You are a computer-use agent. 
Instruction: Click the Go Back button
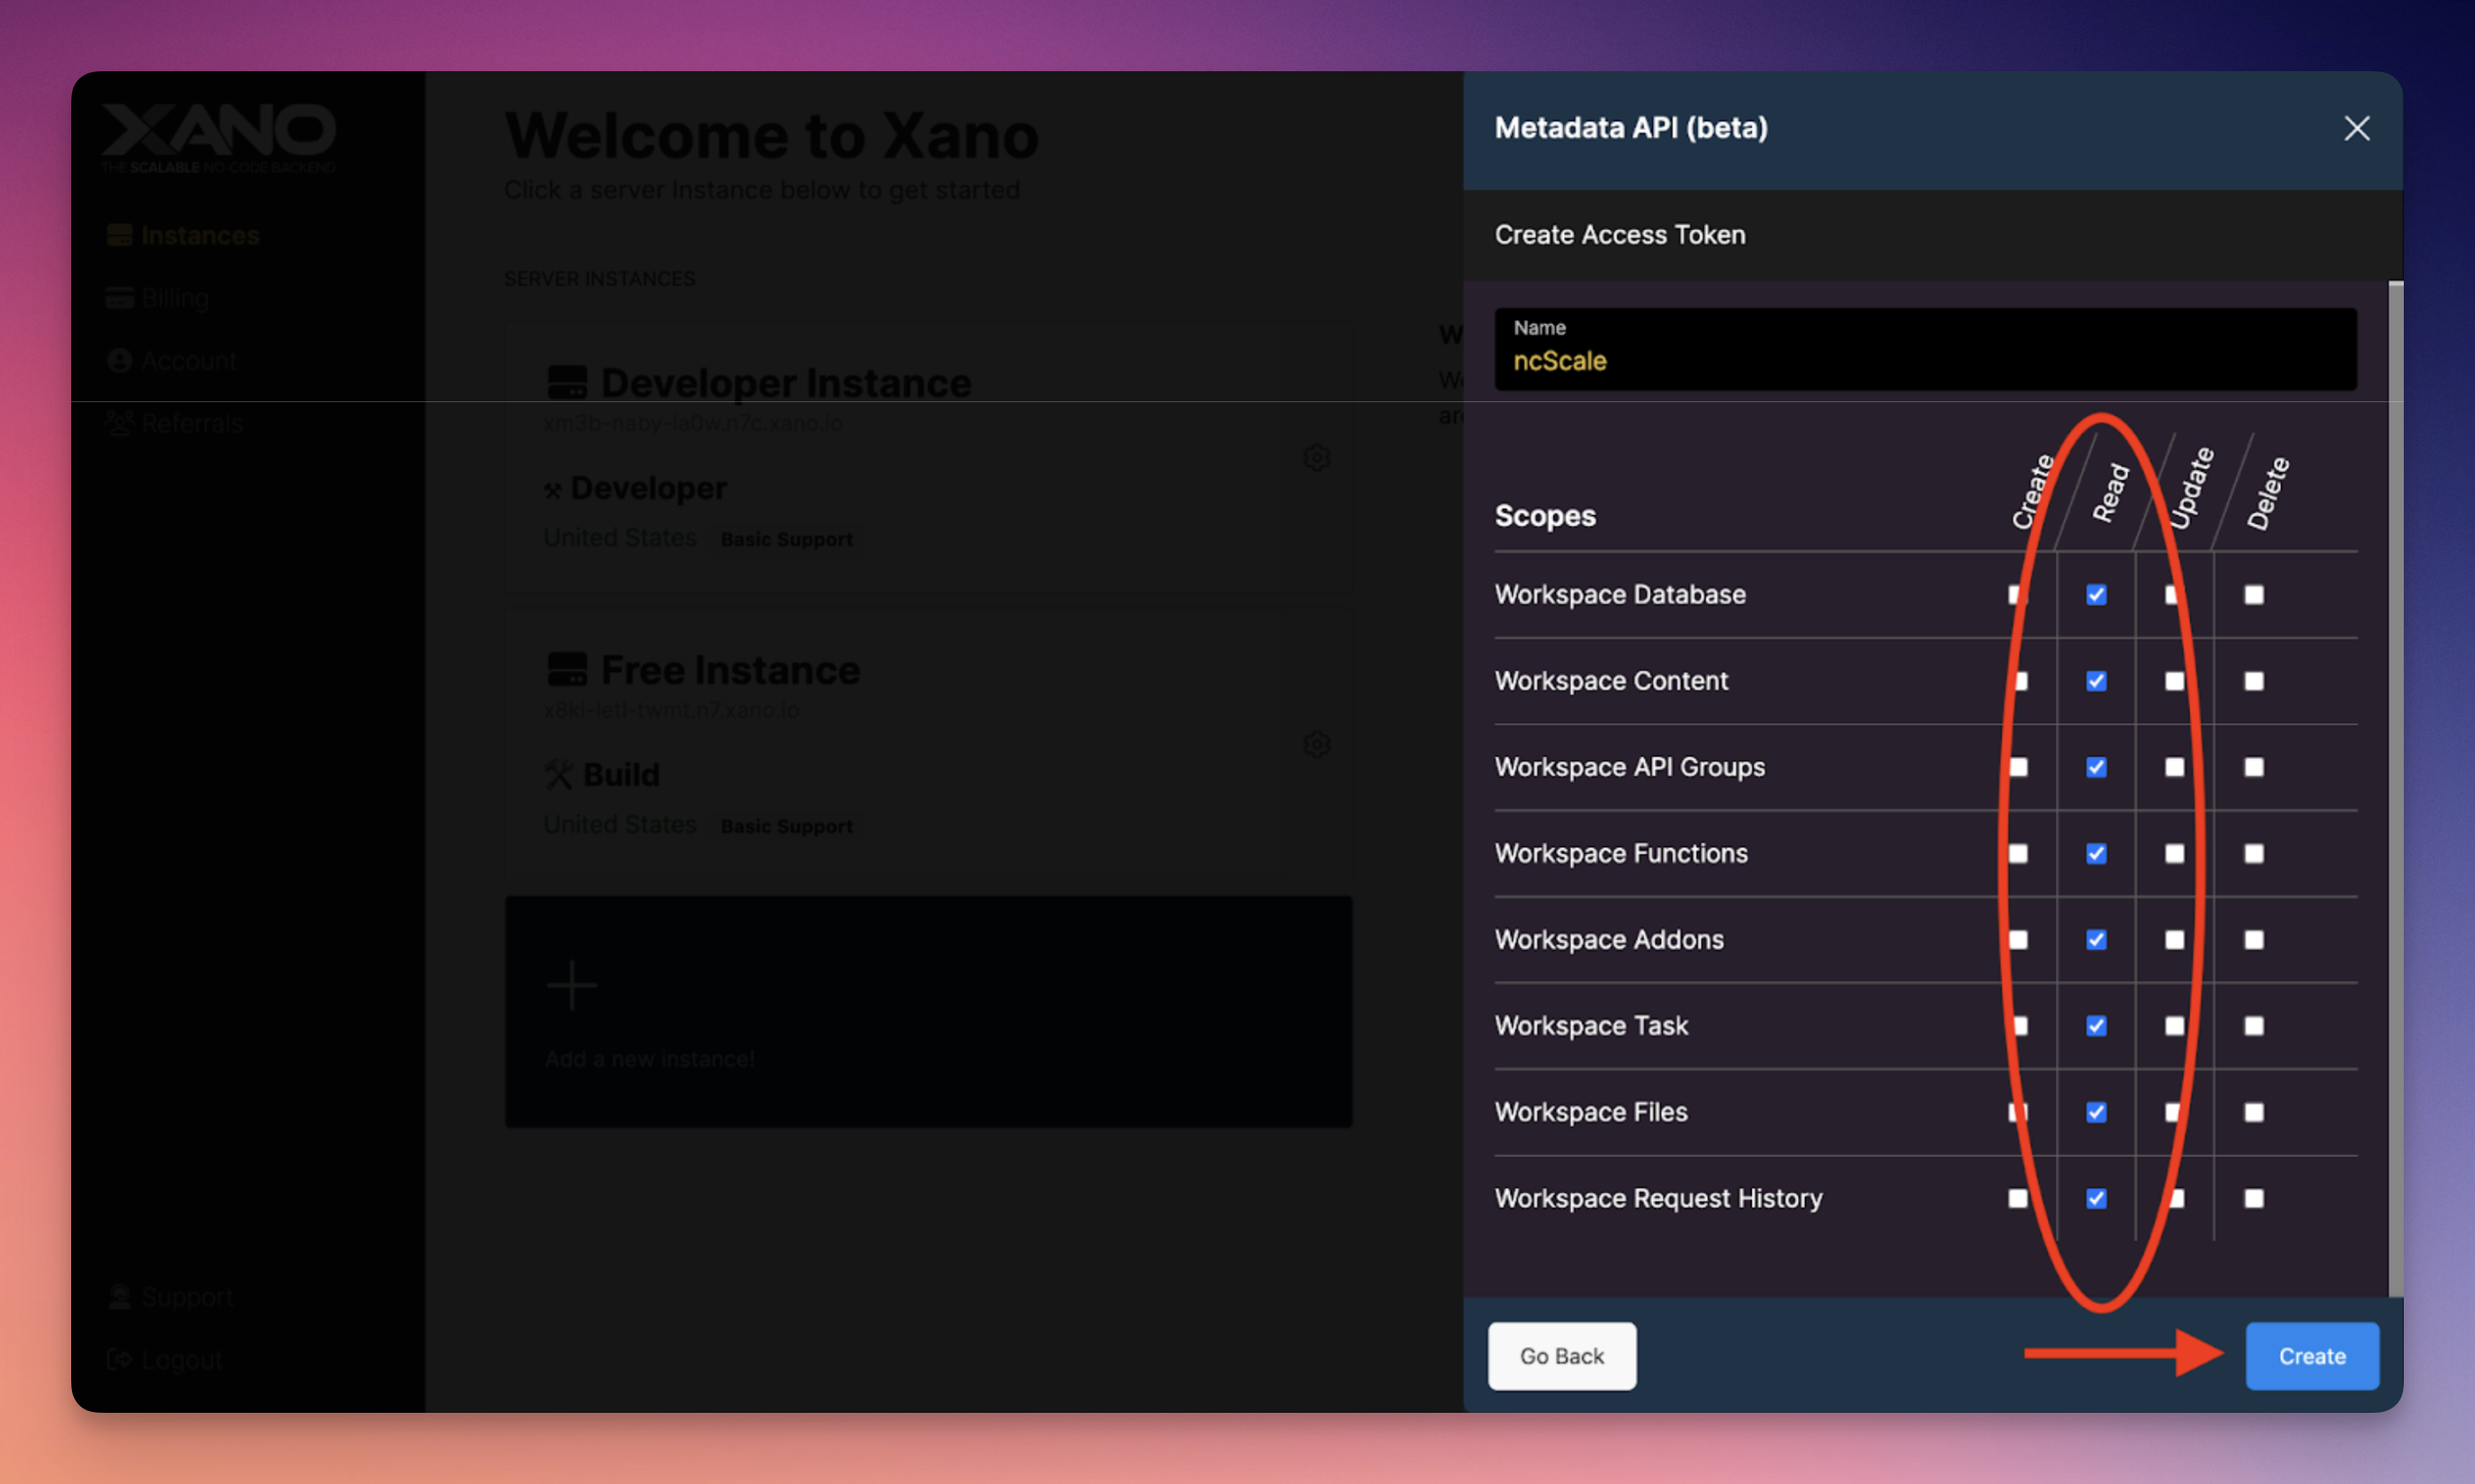click(x=1561, y=1355)
